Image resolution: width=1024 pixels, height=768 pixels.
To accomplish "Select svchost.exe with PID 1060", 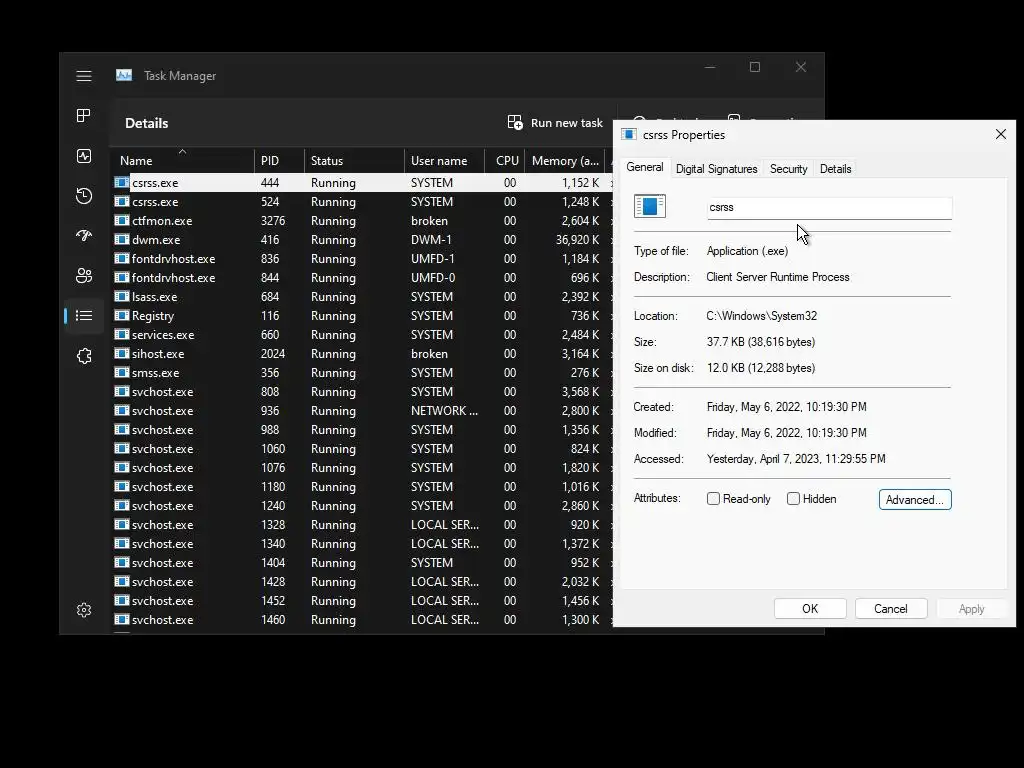I will click(x=362, y=449).
